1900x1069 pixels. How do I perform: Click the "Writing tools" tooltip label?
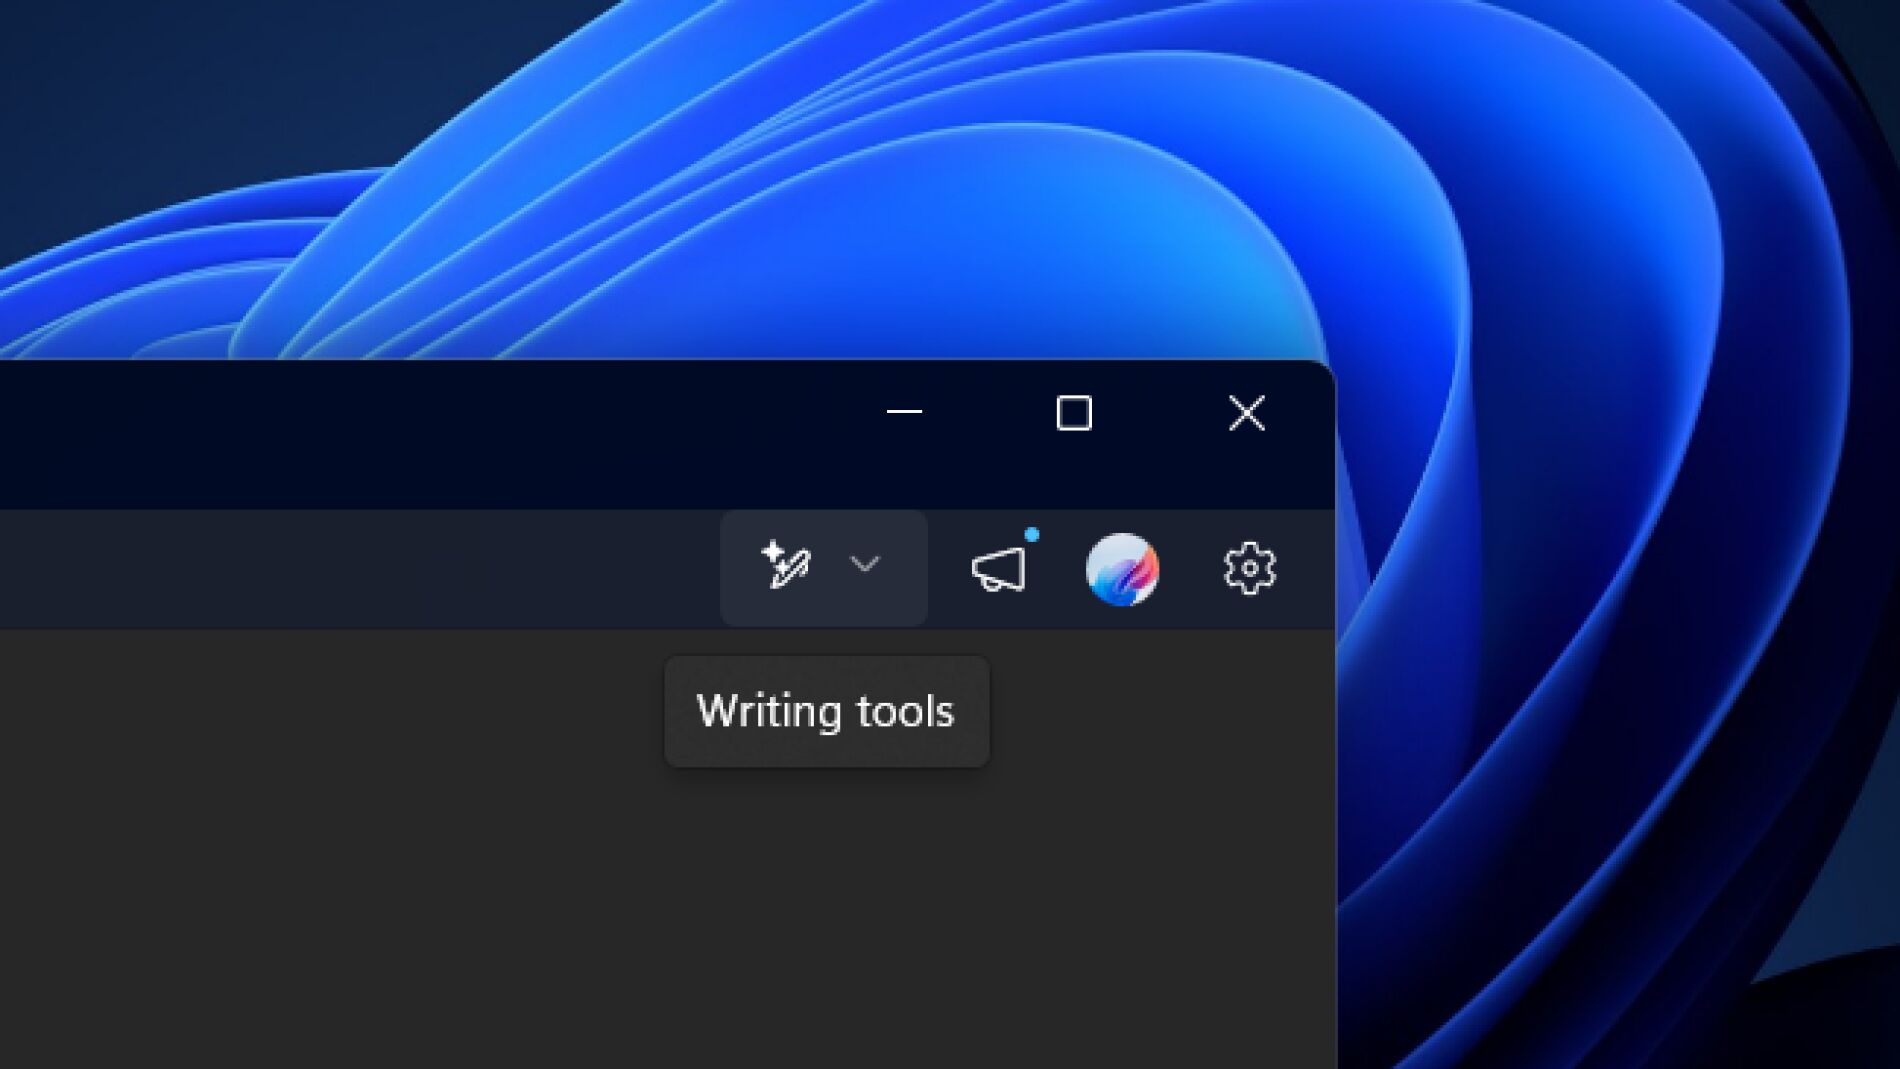click(826, 712)
